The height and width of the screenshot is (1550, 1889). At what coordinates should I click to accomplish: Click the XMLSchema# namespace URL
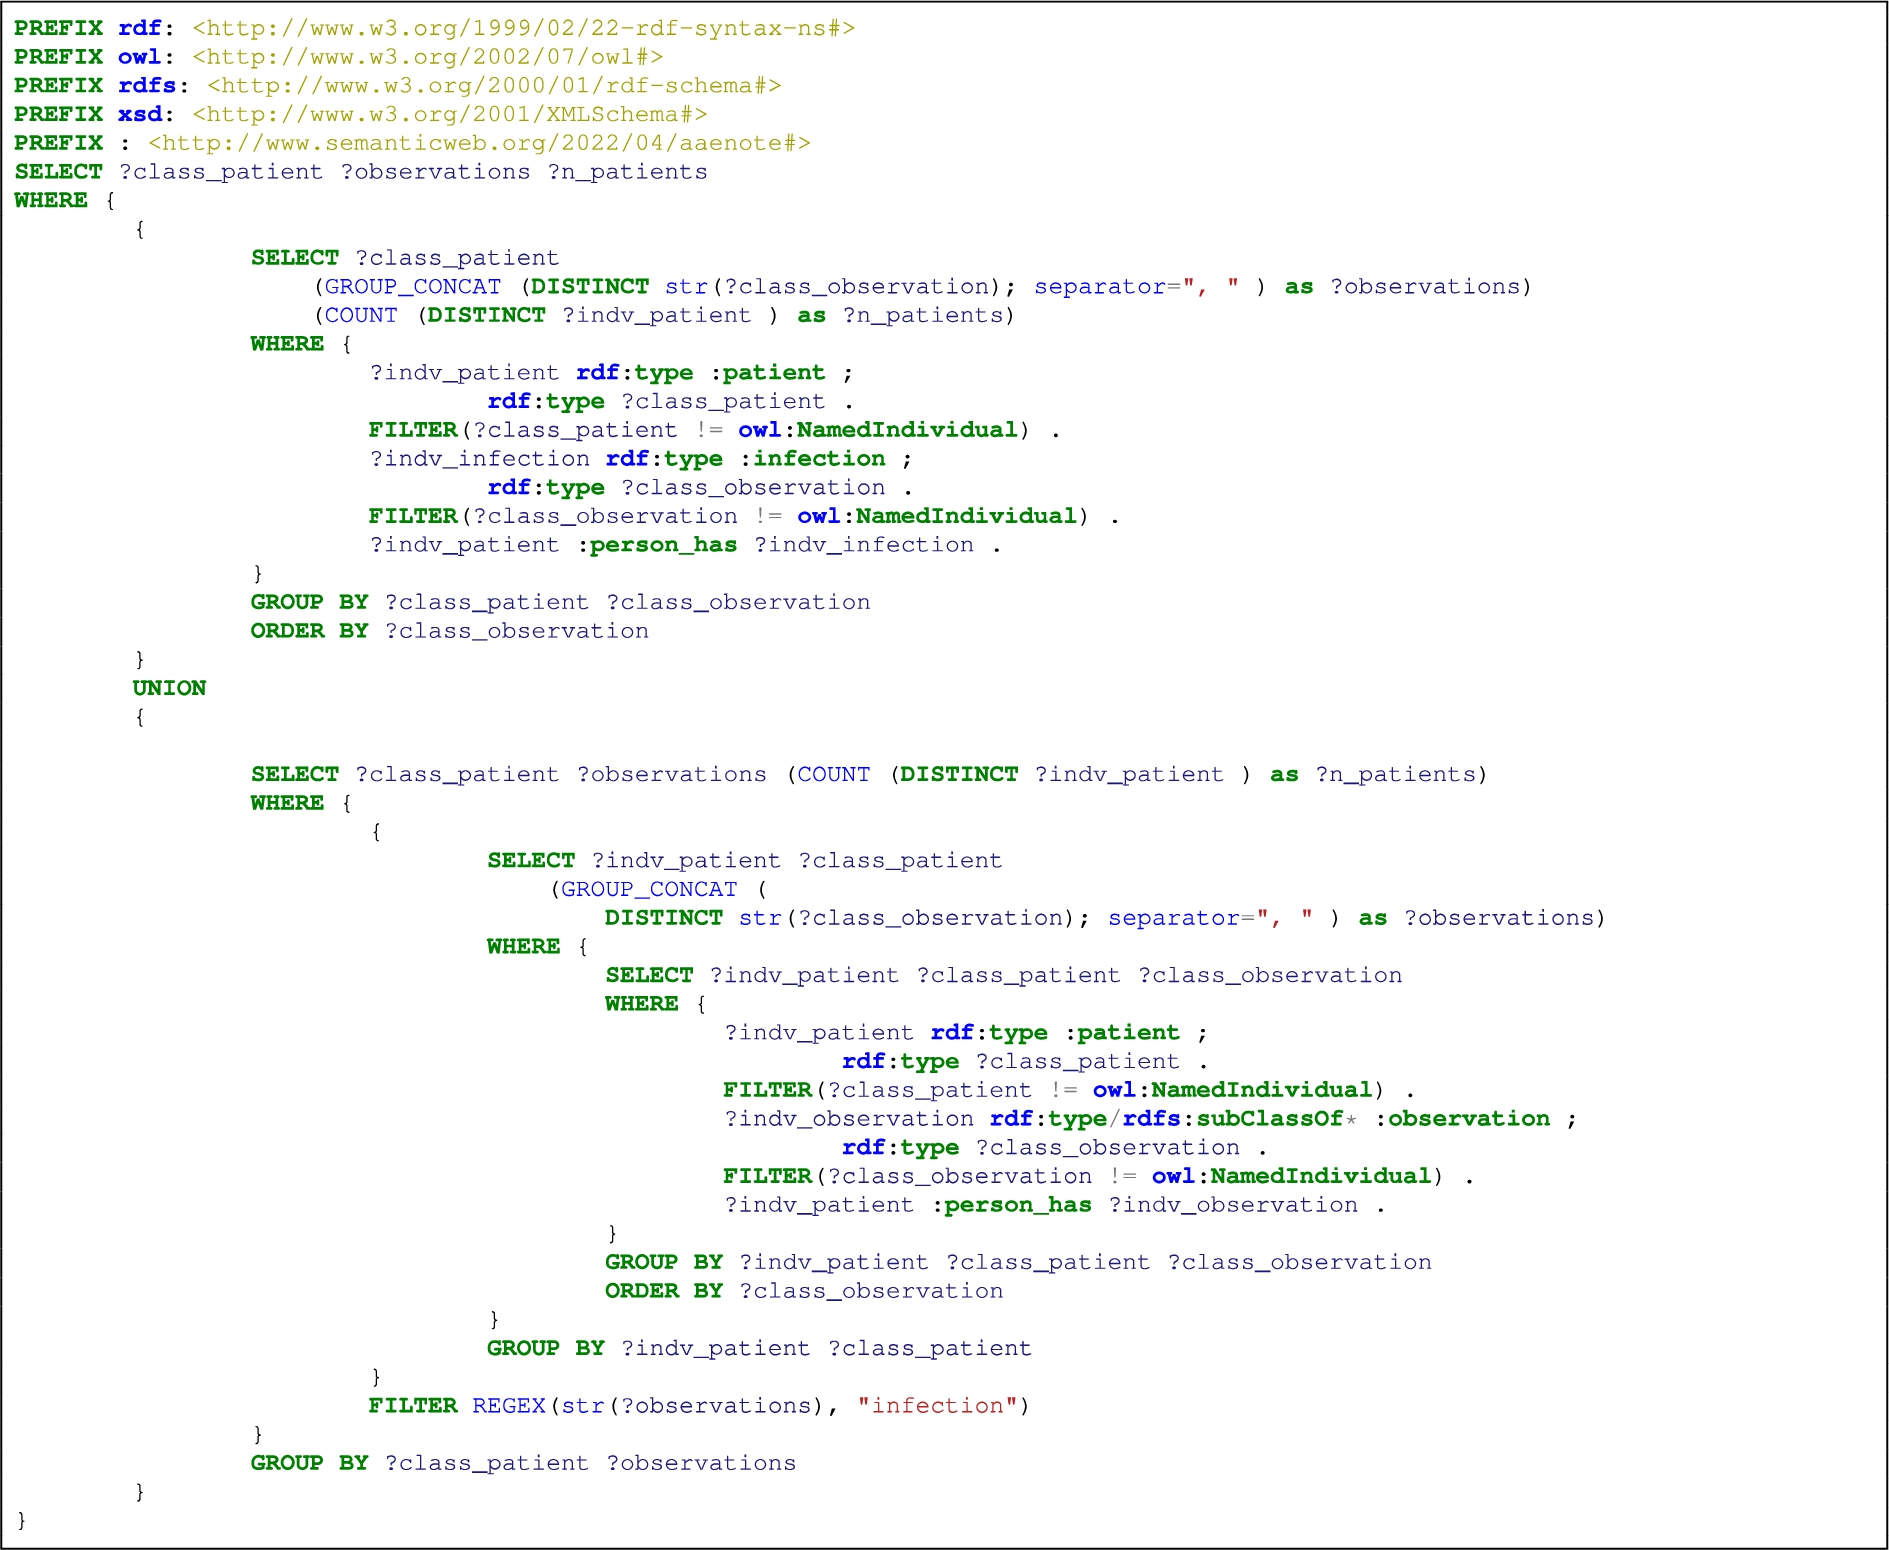(449, 114)
